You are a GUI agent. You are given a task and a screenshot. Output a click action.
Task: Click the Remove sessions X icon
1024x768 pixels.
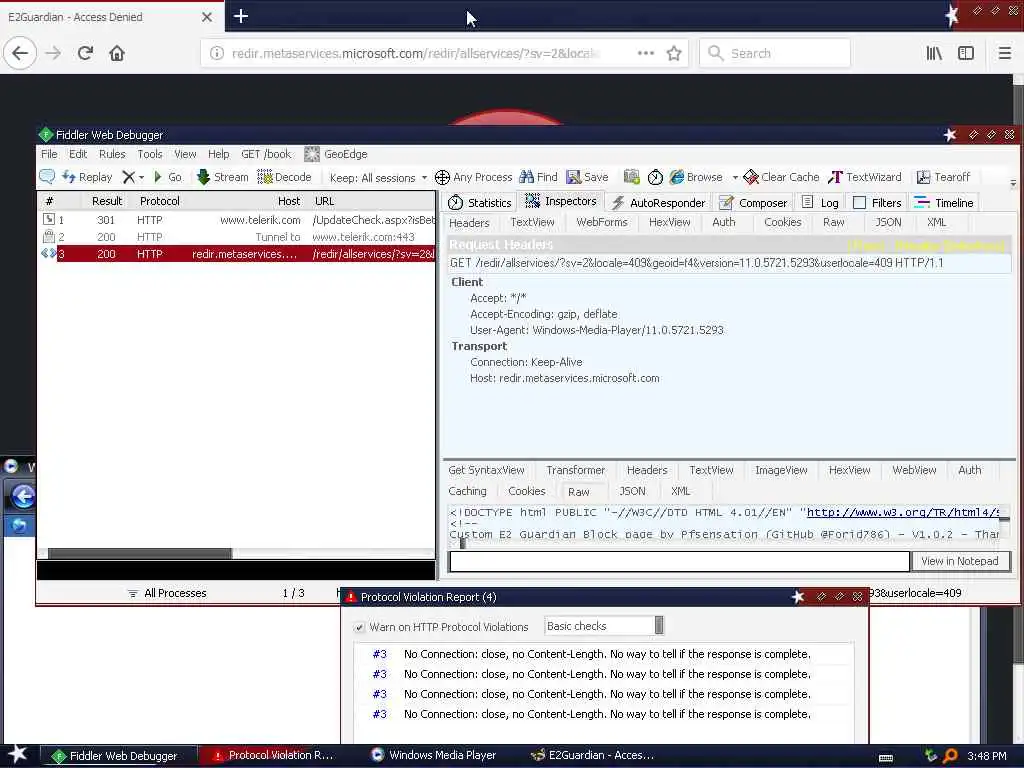tap(129, 177)
